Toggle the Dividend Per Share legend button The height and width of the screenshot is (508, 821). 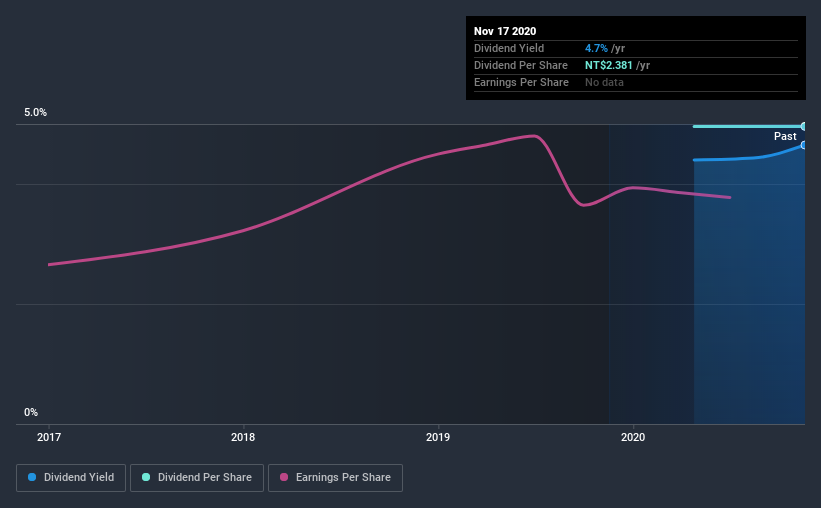coord(197,478)
